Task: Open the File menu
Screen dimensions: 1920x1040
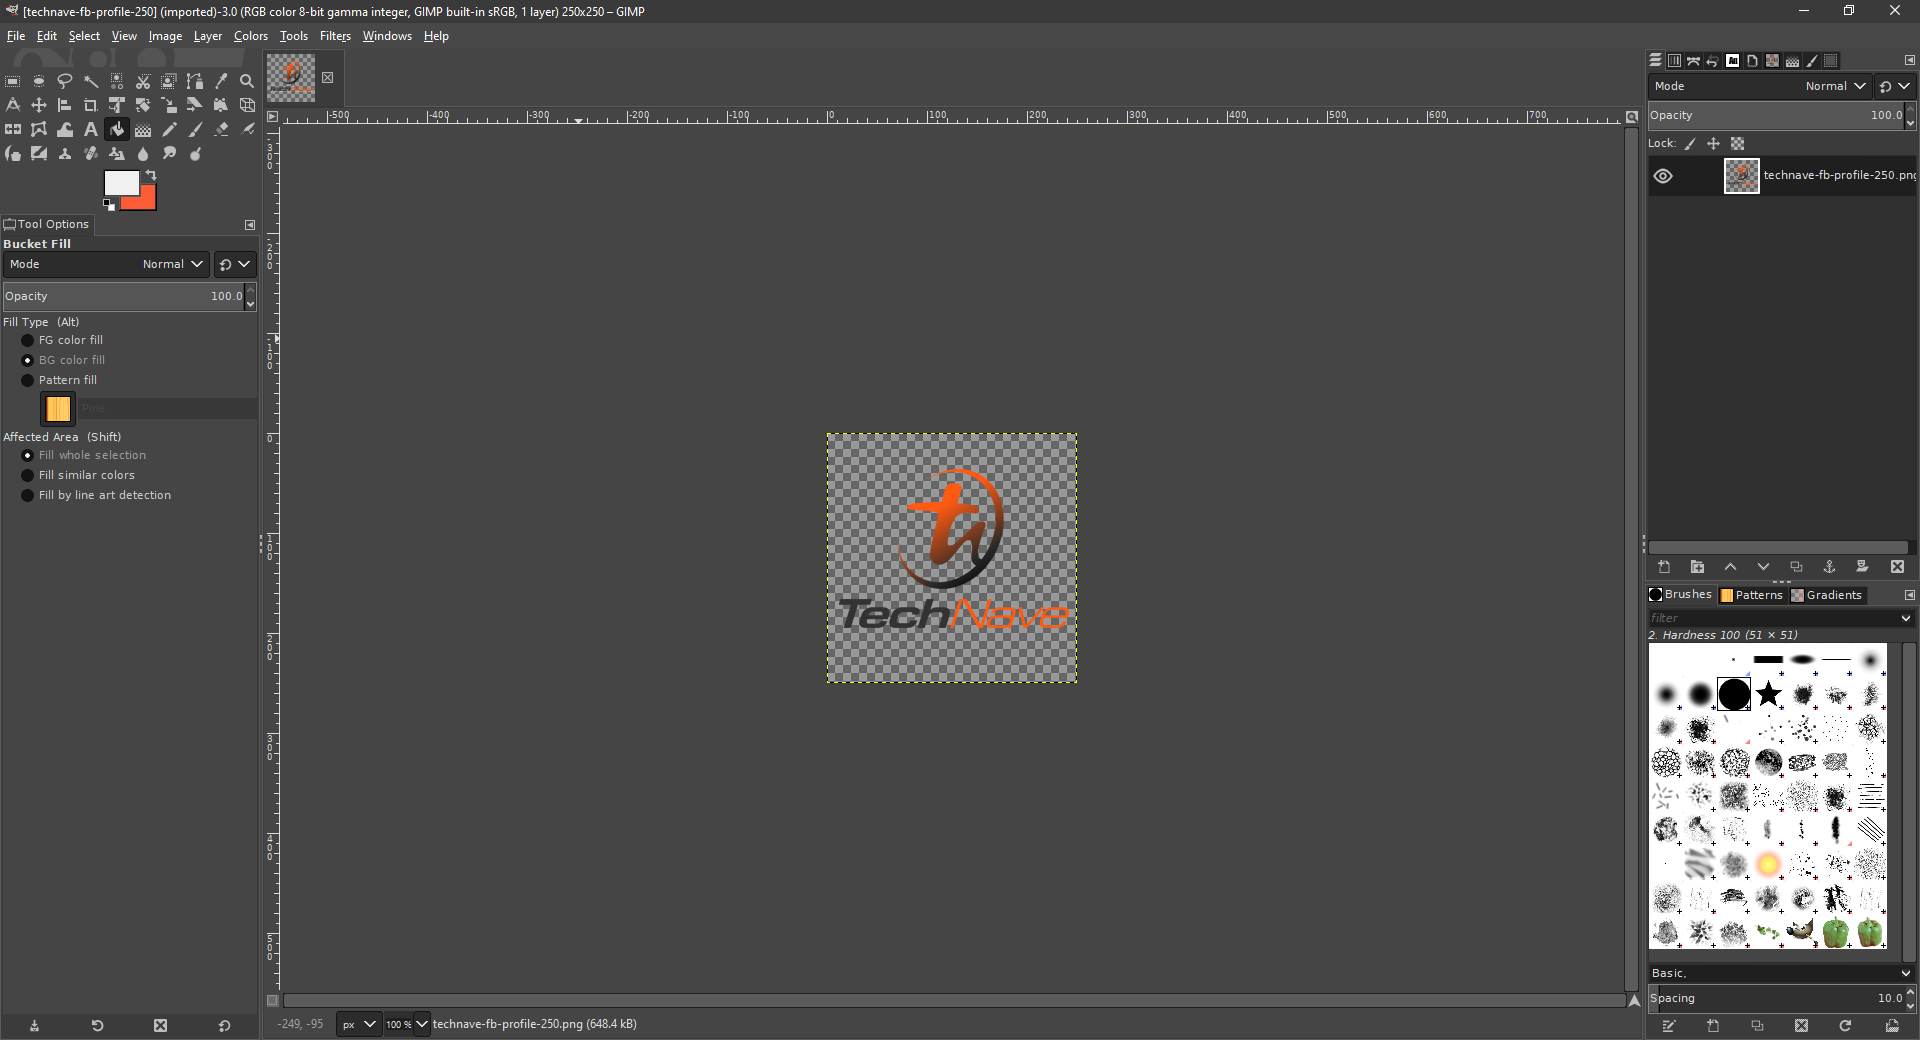Action: click(x=16, y=36)
